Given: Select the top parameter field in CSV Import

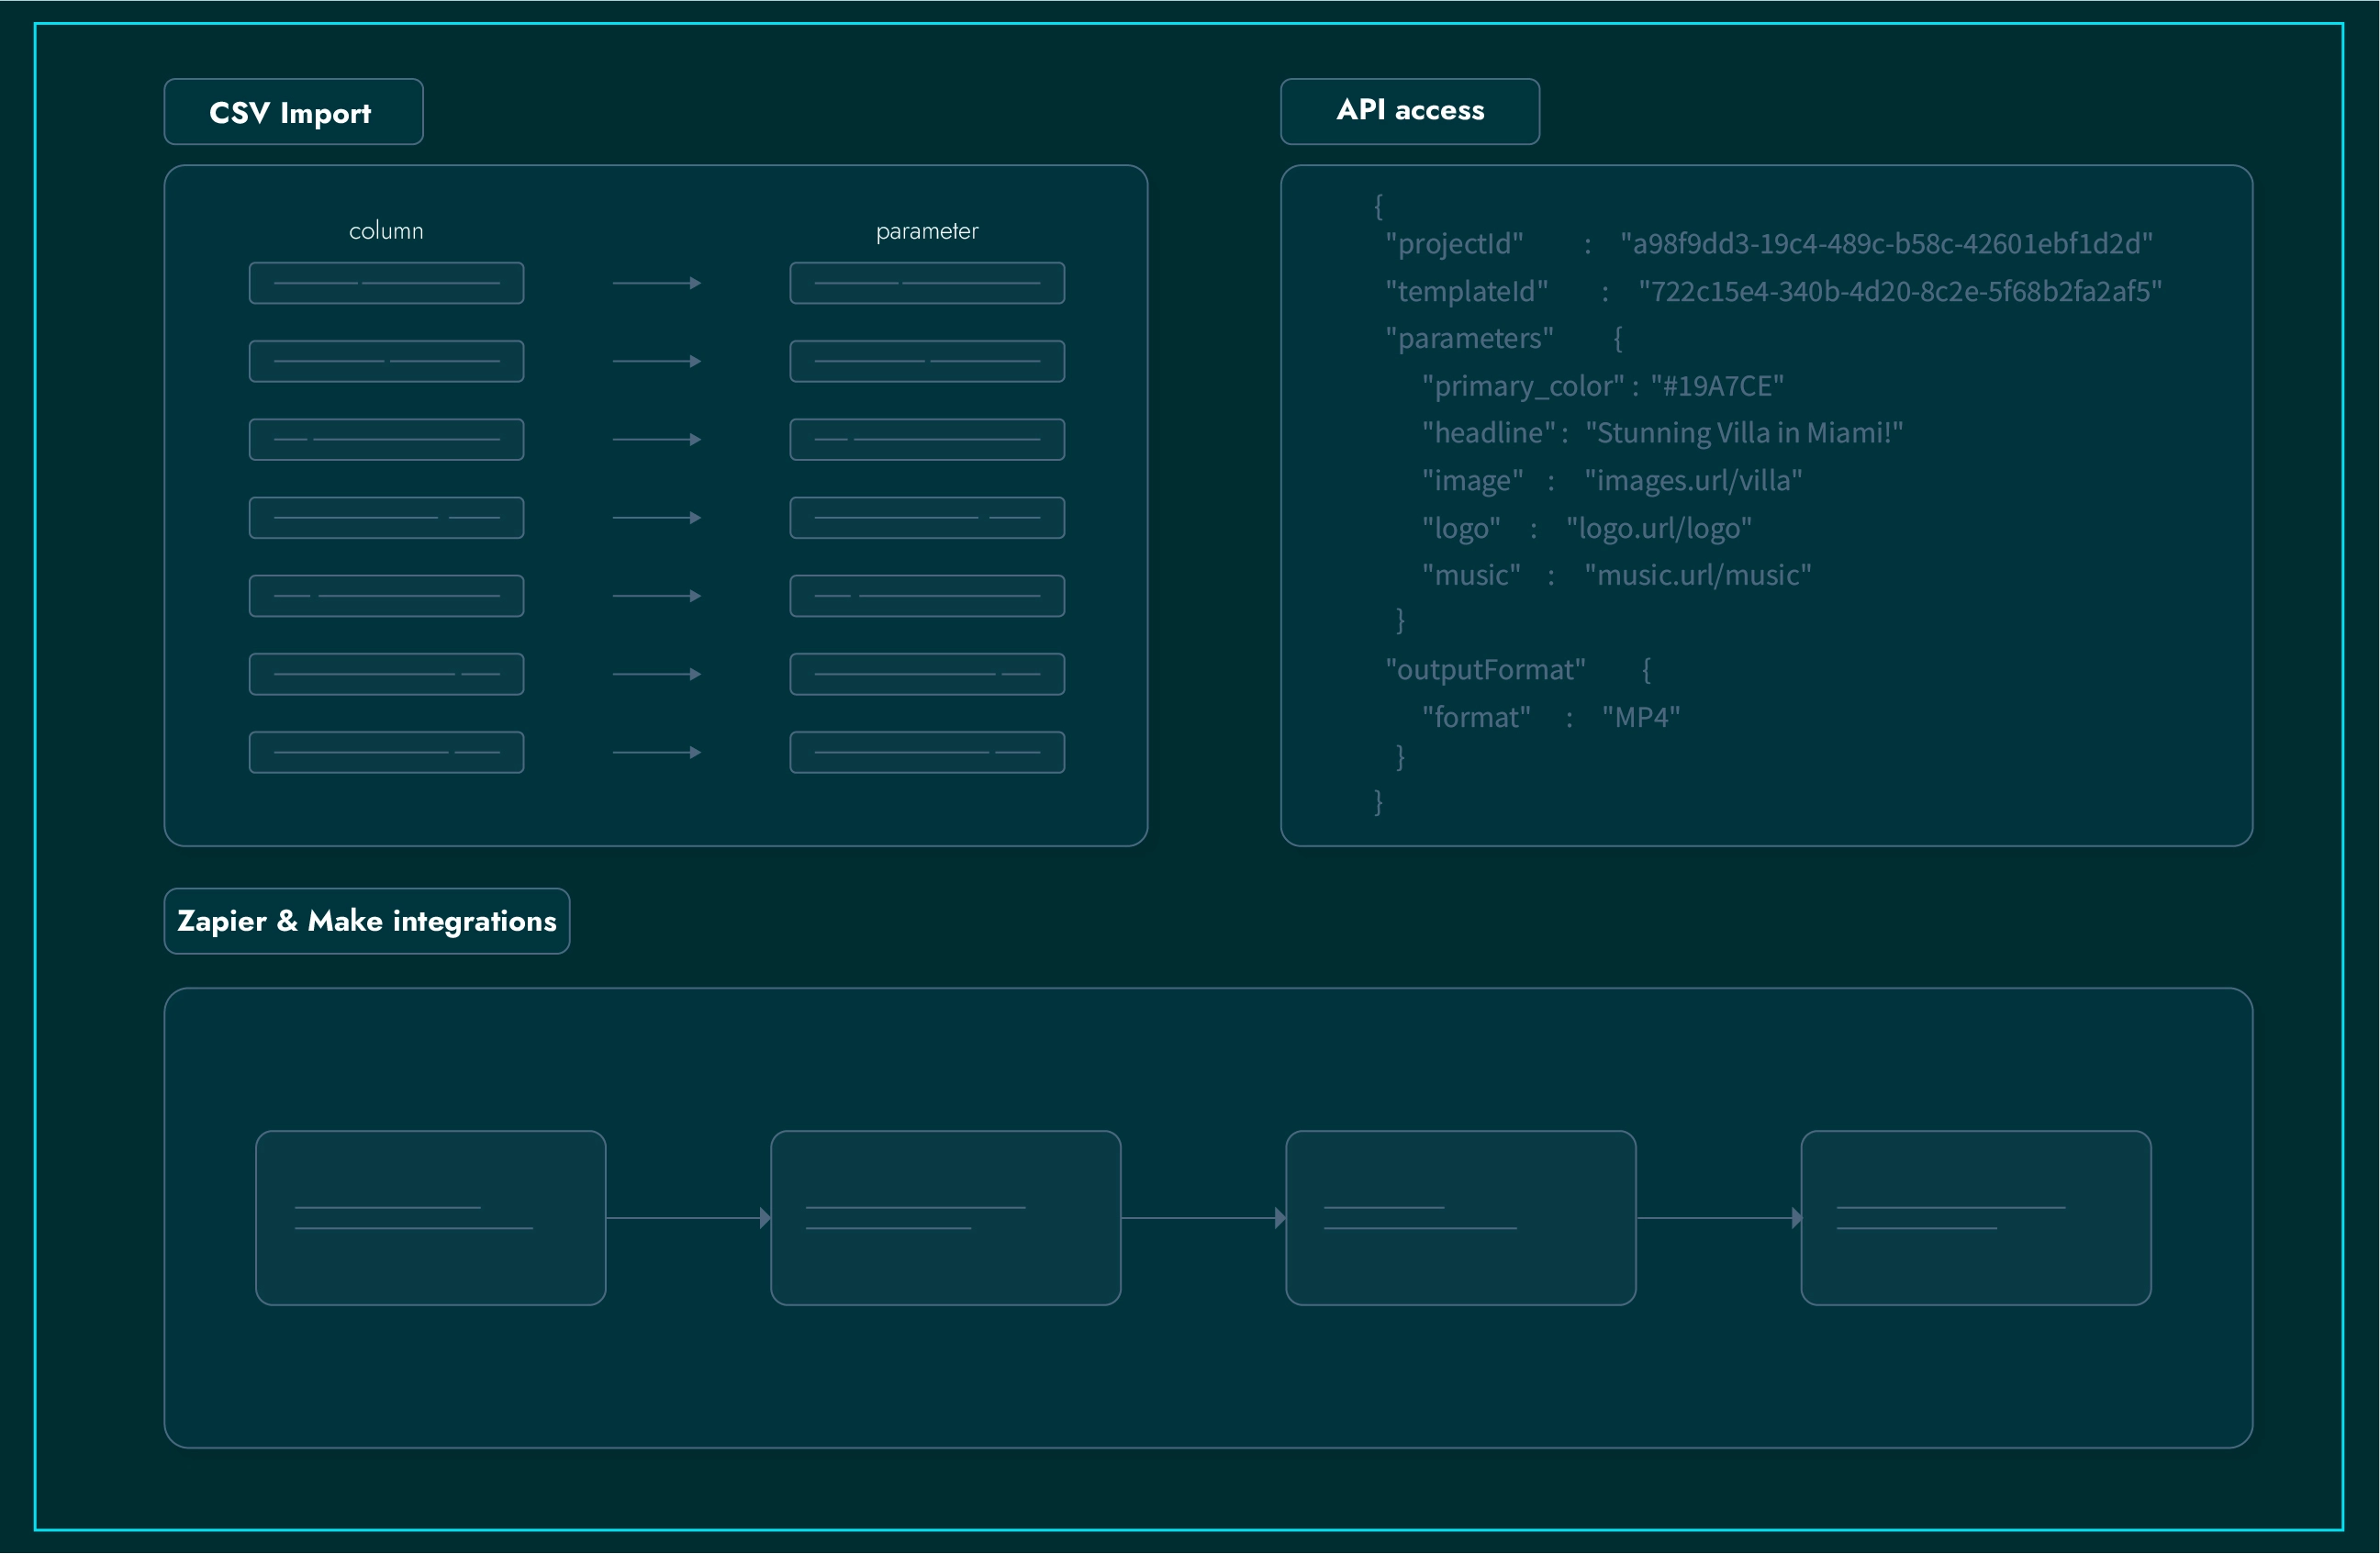Looking at the screenshot, I should pyautogui.click(x=925, y=283).
